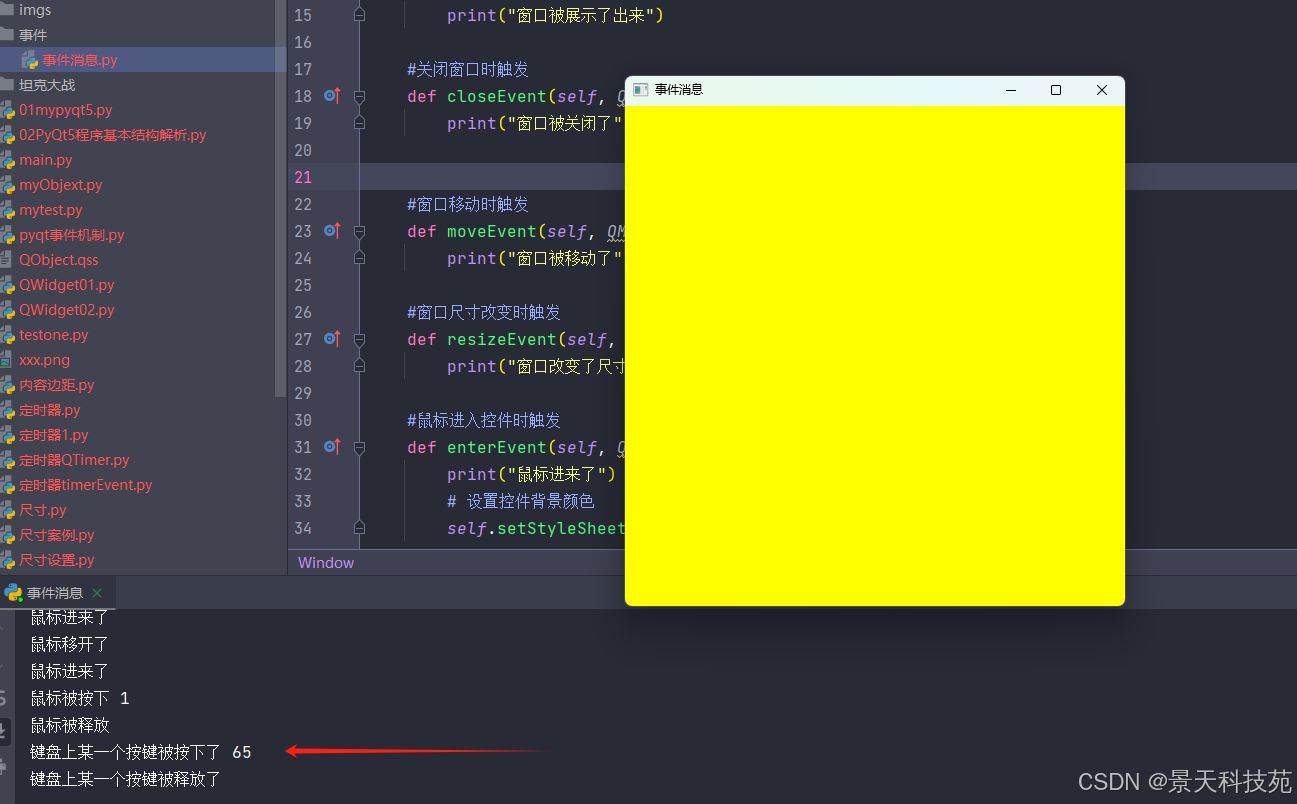This screenshot has height=804, width=1297.
Task: Click the 事件 folder icon
Action: pyautogui.click(x=6, y=35)
